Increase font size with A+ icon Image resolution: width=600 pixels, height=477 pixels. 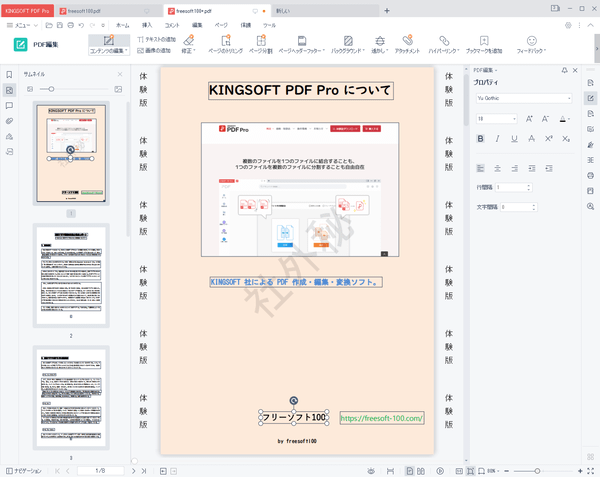pos(529,119)
